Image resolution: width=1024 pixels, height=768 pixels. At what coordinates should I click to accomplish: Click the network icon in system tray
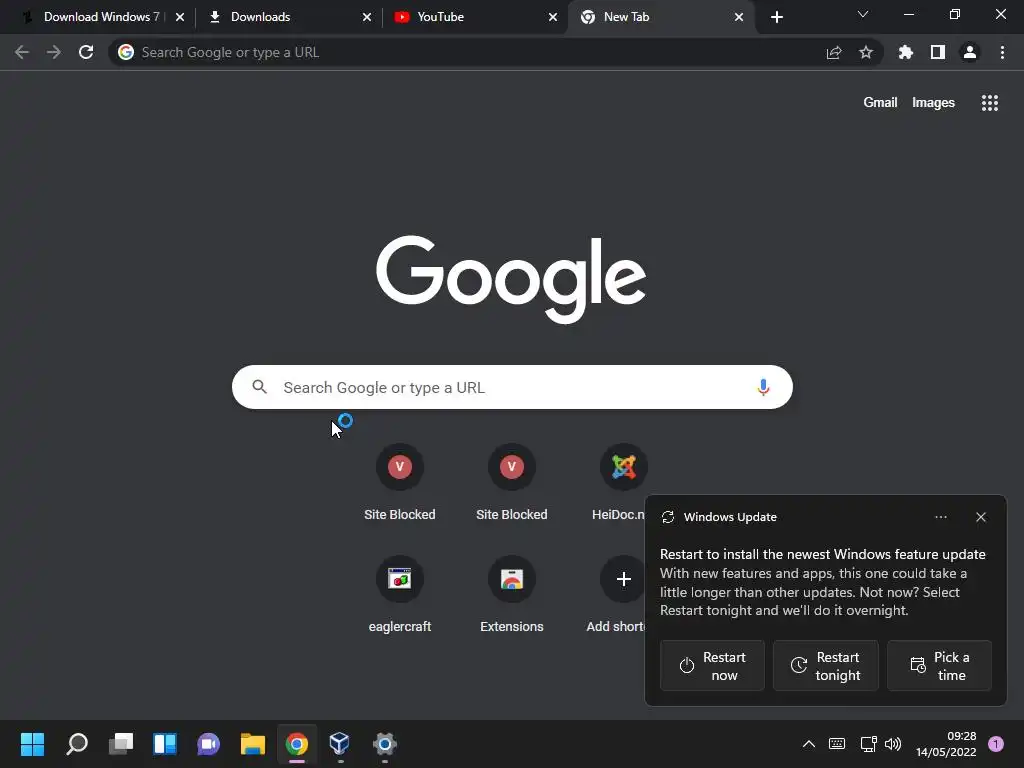(868, 744)
